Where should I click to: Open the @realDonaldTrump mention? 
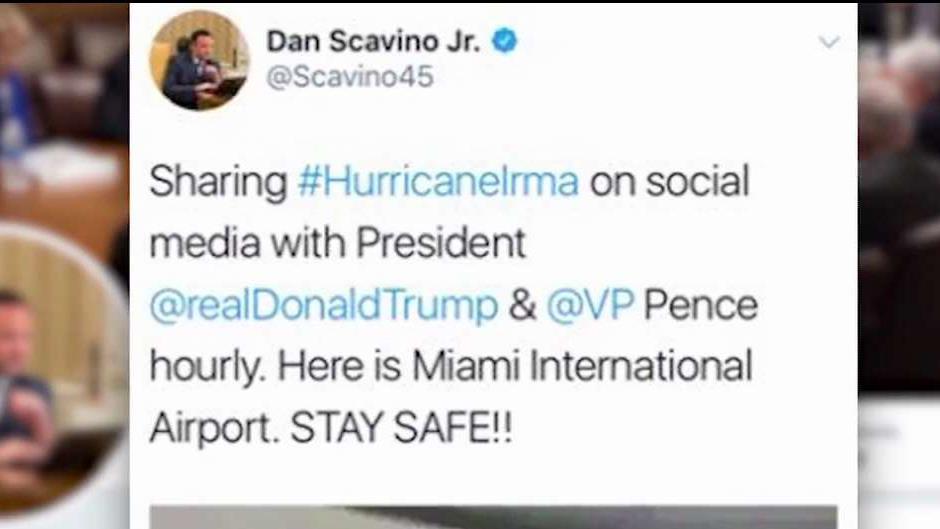[x=324, y=305]
